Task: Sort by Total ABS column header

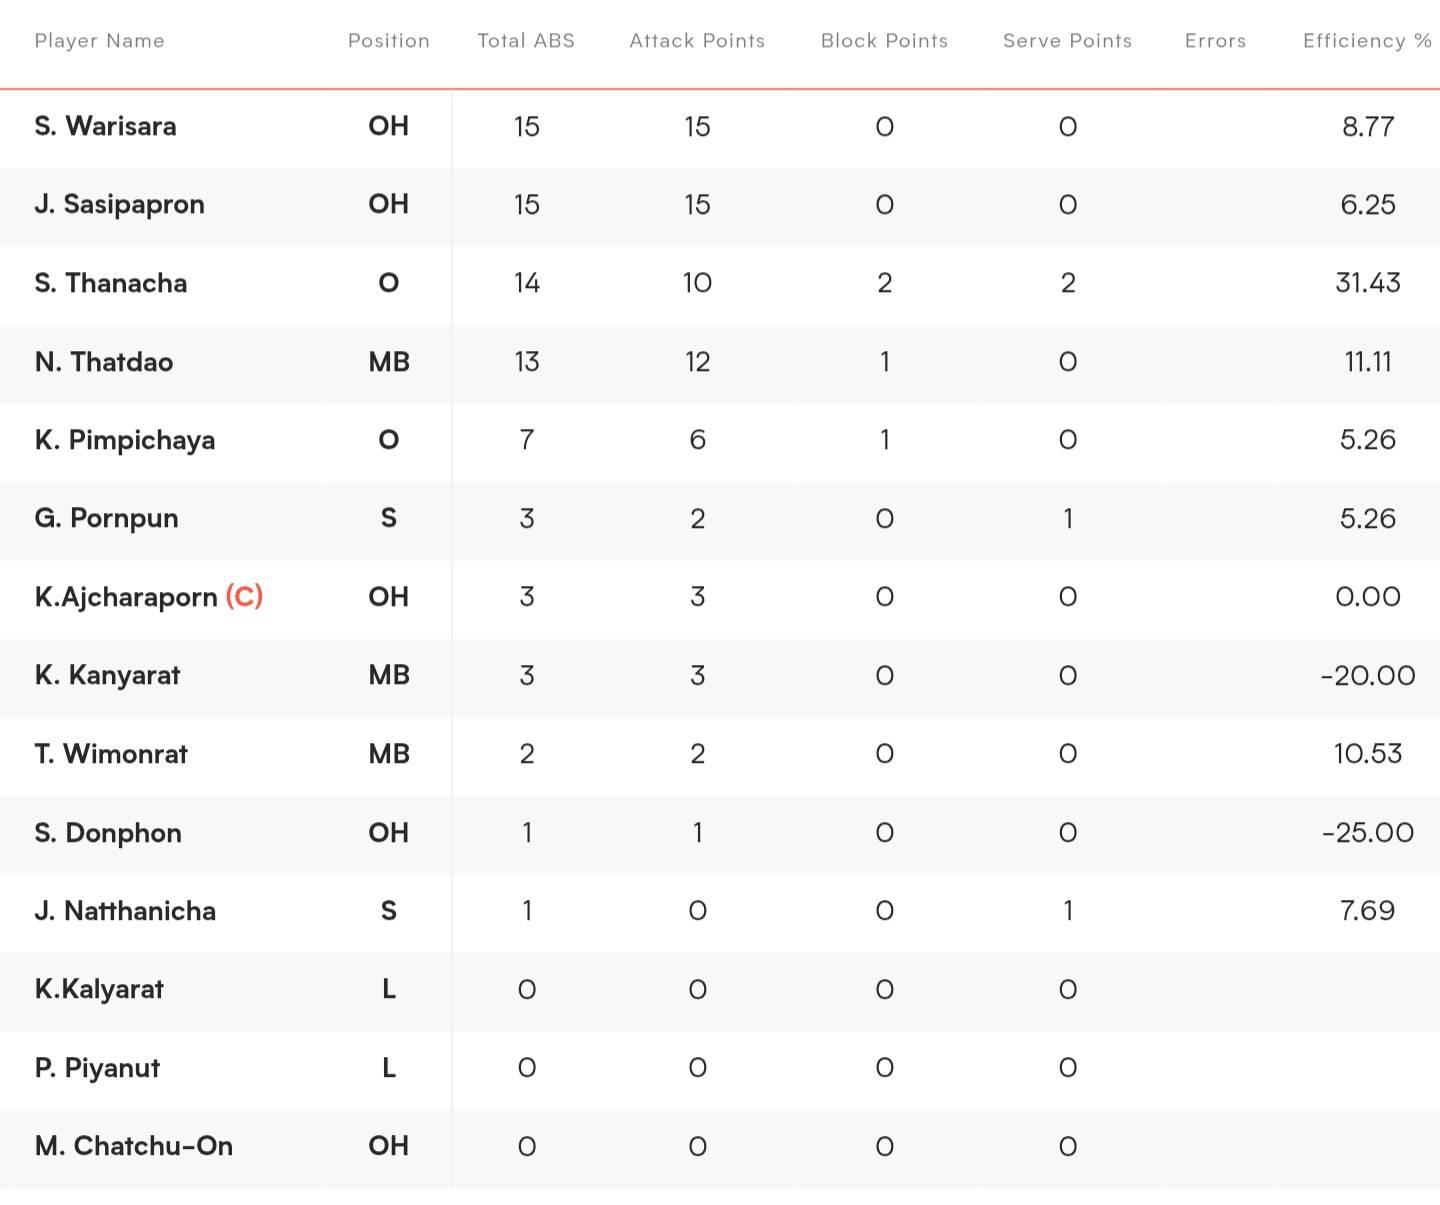Action: point(526,41)
